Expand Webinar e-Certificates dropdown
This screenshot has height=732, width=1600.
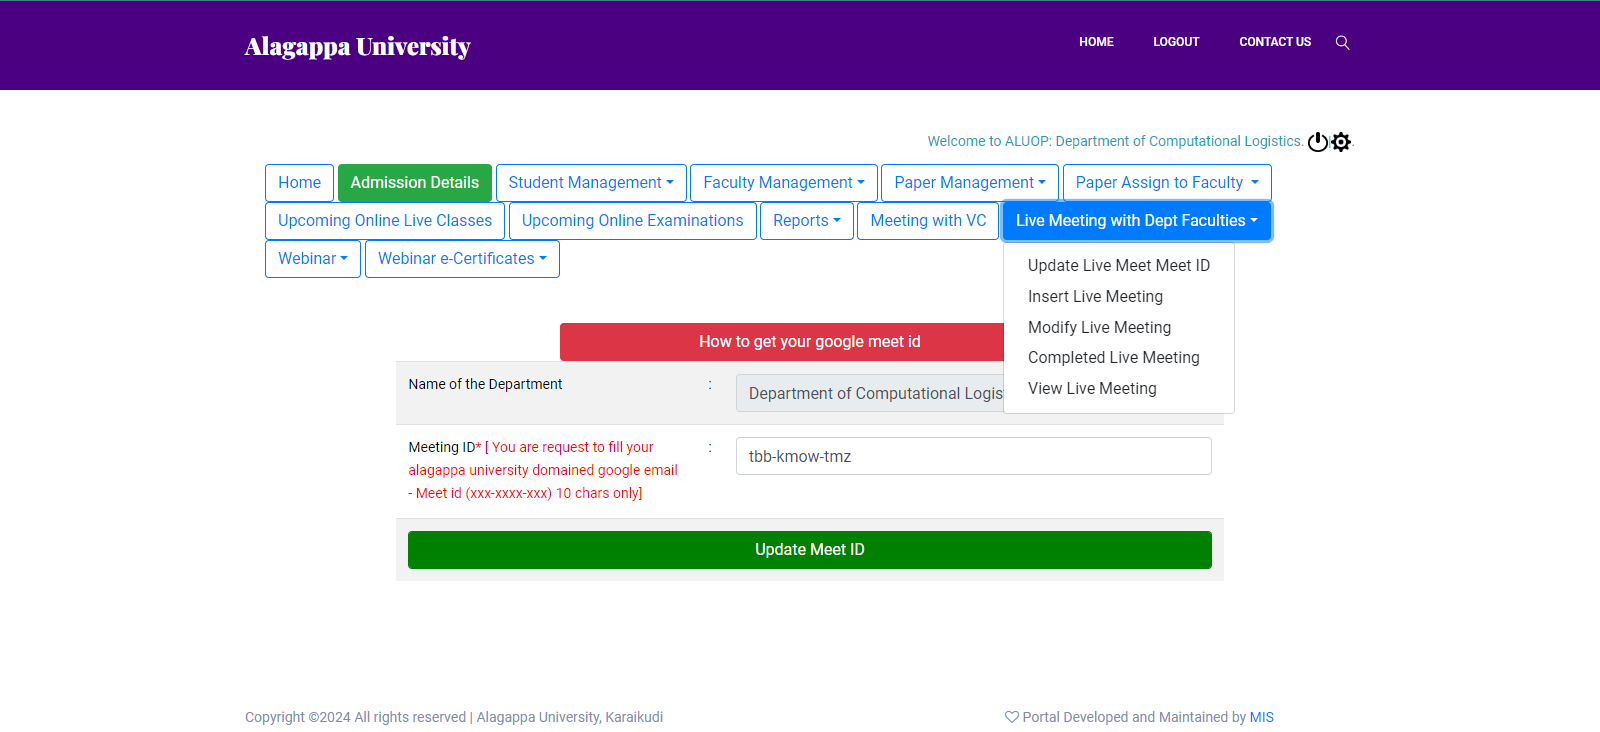click(462, 259)
